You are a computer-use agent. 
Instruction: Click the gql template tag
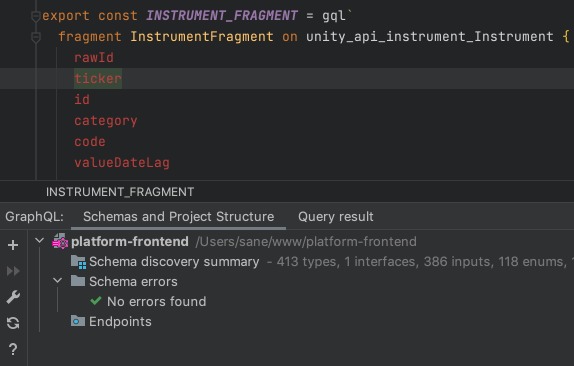334,16
